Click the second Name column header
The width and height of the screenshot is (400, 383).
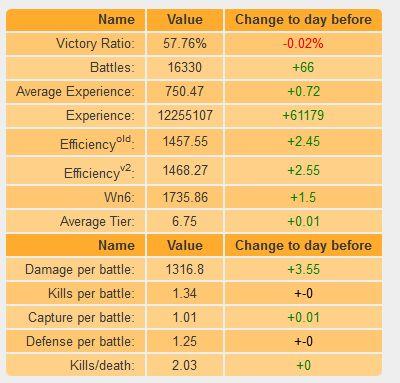point(116,246)
